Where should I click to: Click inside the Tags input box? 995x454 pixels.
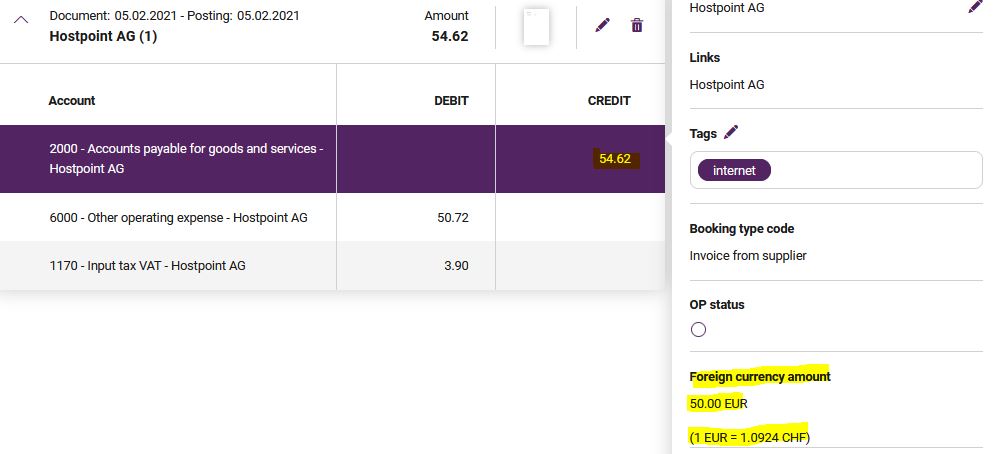pos(836,170)
